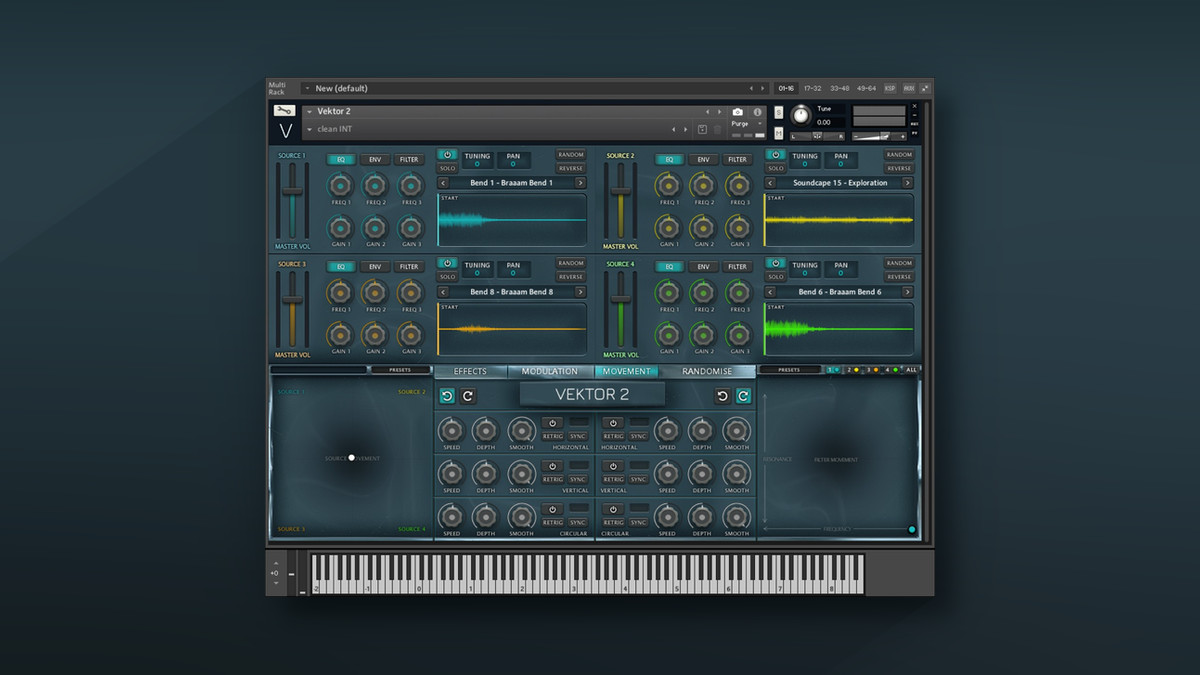Click the Source 1 Master Vol slider

click(x=293, y=200)
